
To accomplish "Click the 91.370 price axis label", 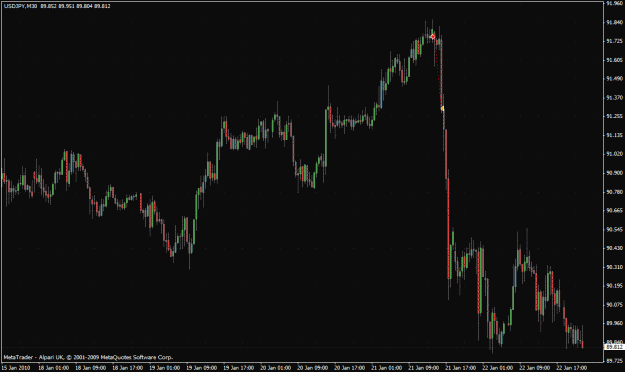I will point(614,97).
